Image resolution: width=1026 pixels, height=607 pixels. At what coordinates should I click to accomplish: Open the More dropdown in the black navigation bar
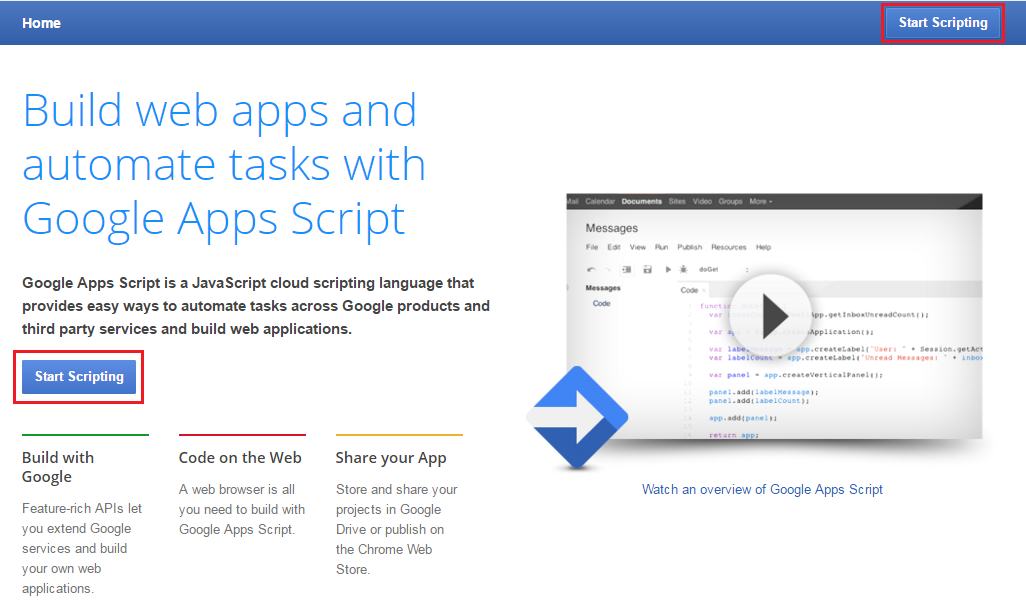(x=760, y=201)
